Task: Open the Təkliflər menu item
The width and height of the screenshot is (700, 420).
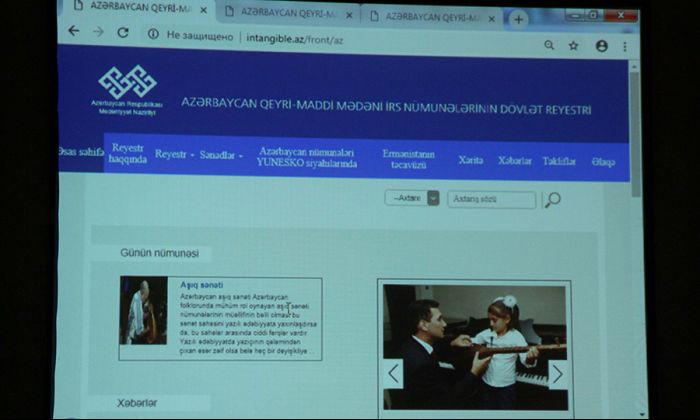Action: (x=559, y=161)
